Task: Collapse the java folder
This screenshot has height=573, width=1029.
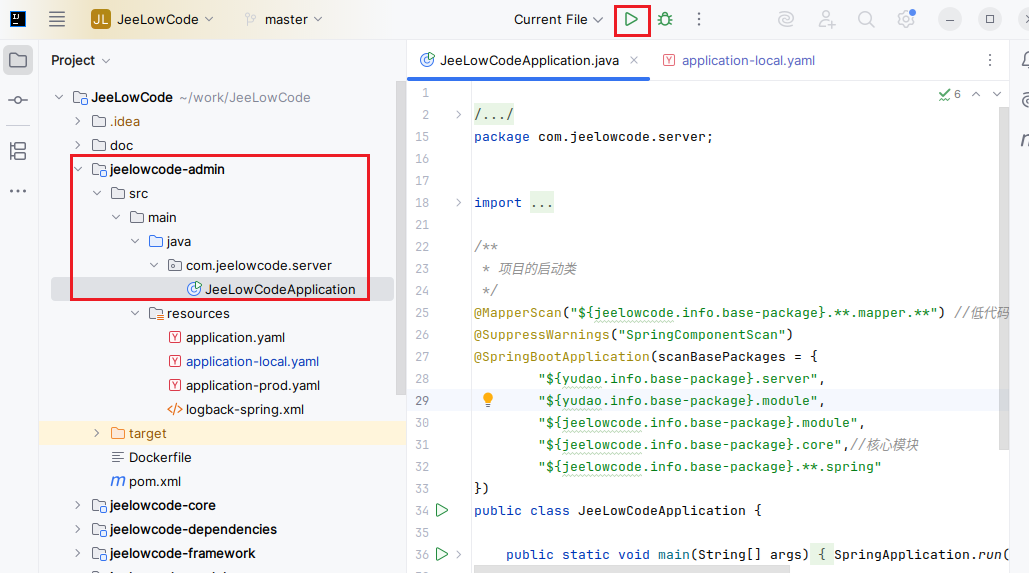Action: [x=135, y=241]
